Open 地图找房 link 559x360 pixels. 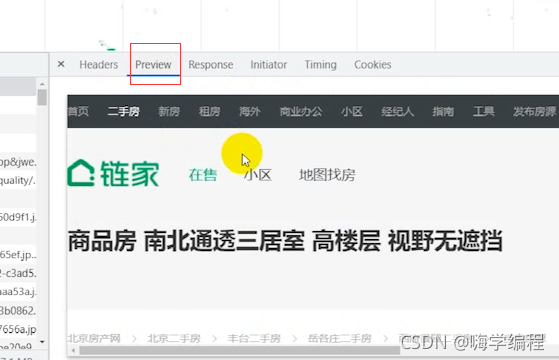tap(327, 175)
